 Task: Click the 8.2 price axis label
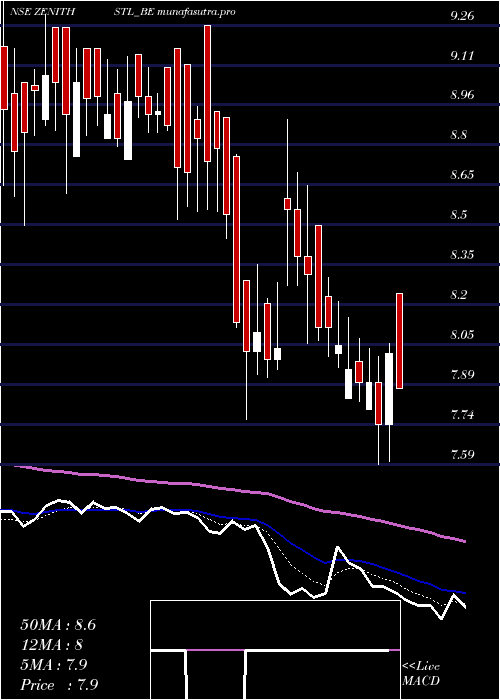pos(459,295)
